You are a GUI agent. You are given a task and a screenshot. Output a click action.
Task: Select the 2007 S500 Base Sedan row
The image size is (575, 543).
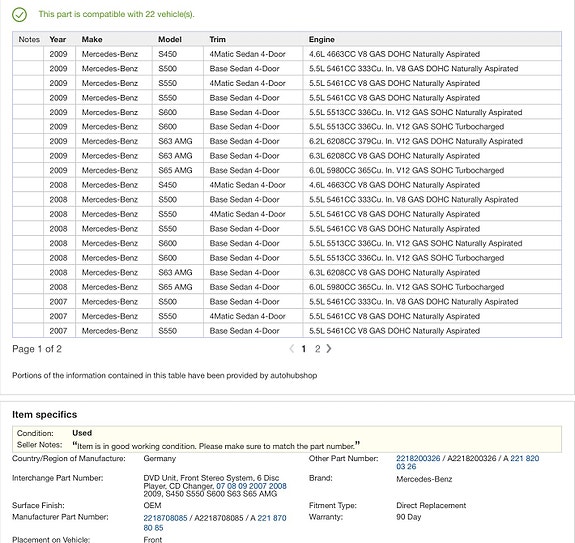pos(287,302)
